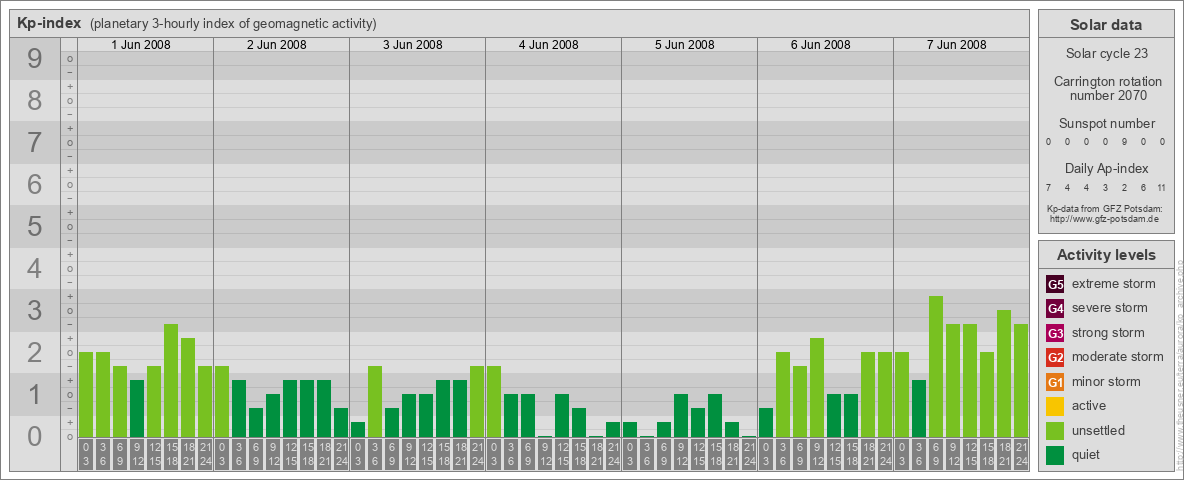This screenshot has height=480, width=1184.
Task: Click the 18-21 hour bar on 7 Jun 2008
Action: pyautogui.click(x=1004, y=374)
